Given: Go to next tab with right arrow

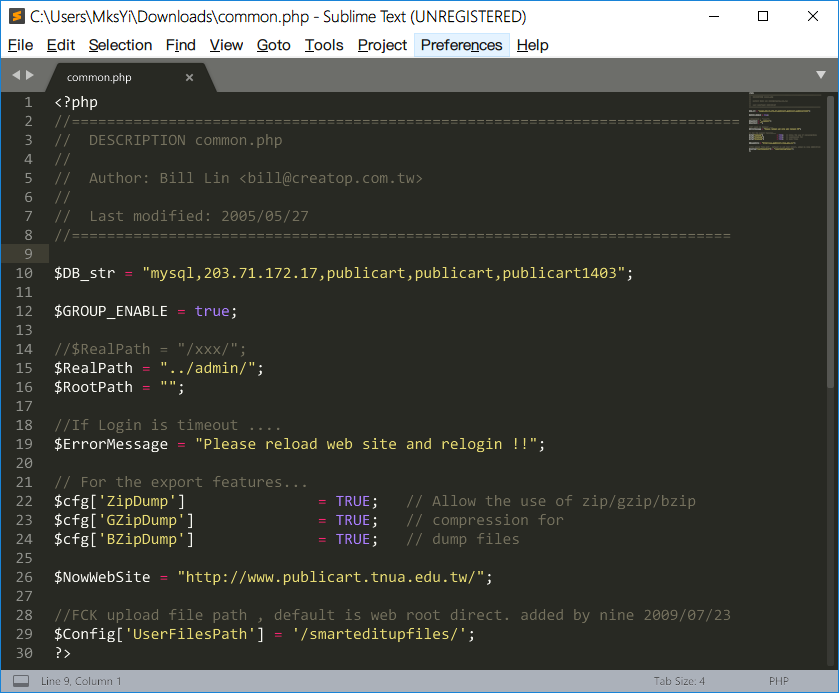Looking at the screenshot, I should click(x=30, y=75).
